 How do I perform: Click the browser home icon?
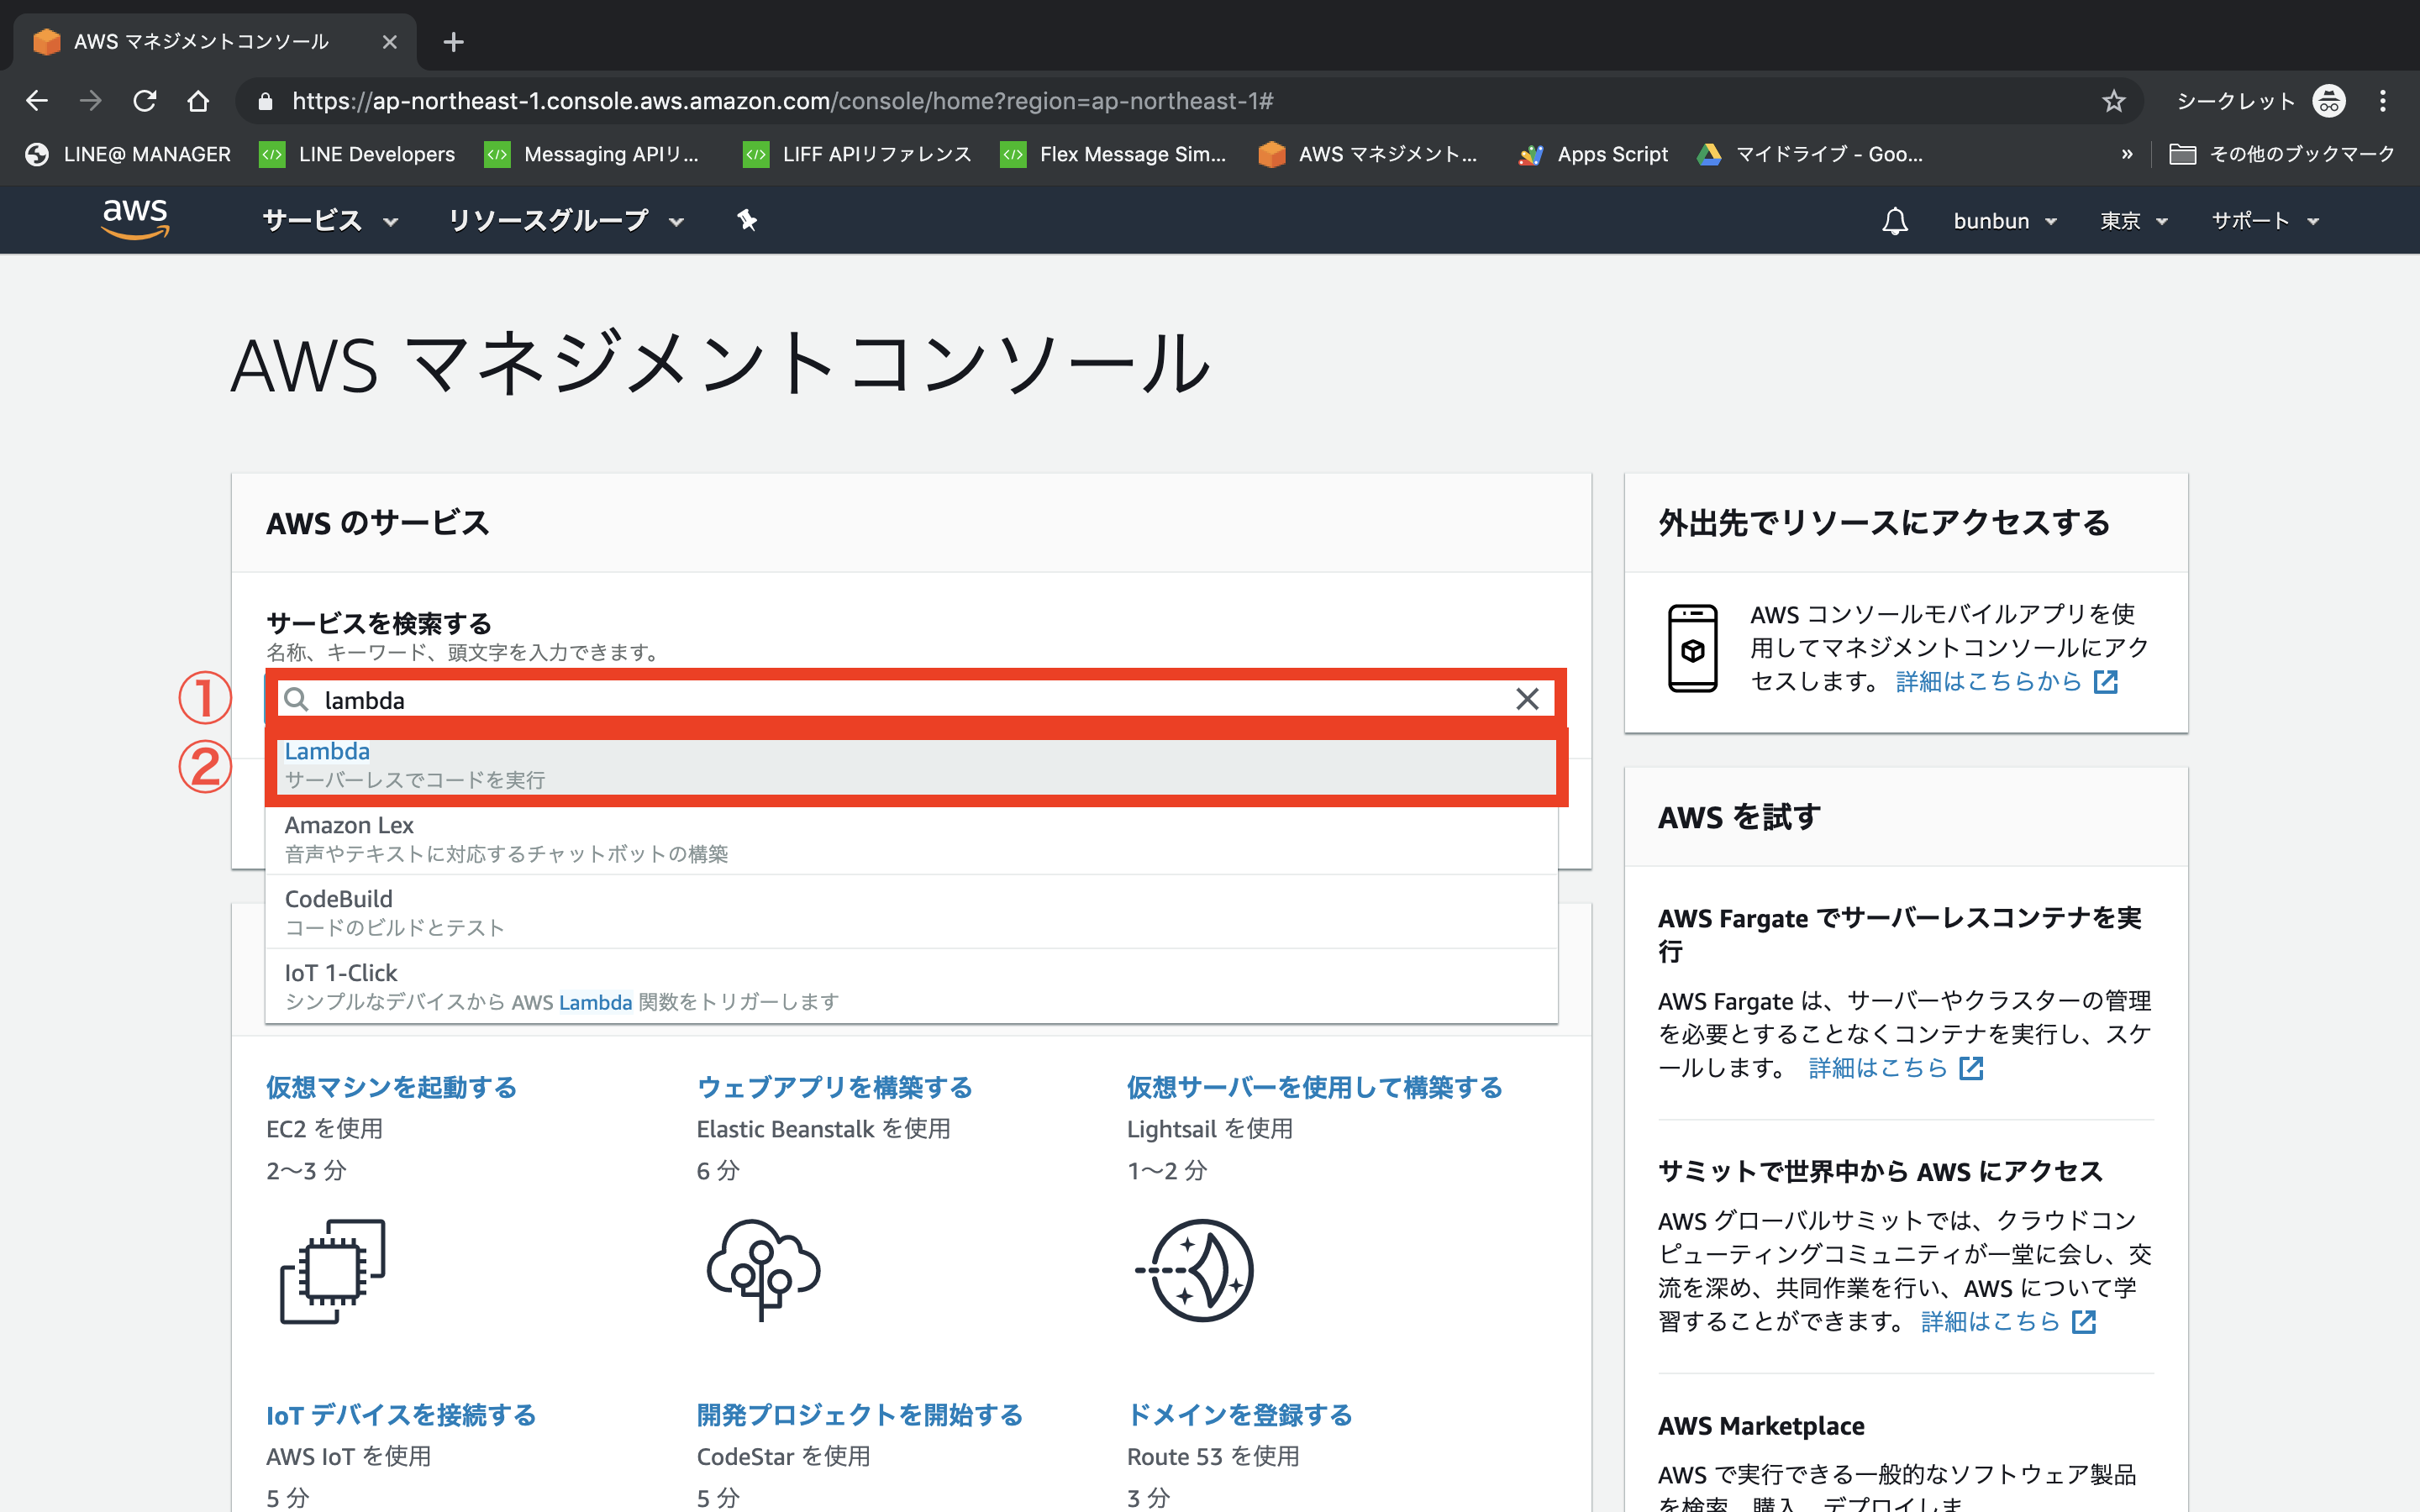(x=198, y=101)
